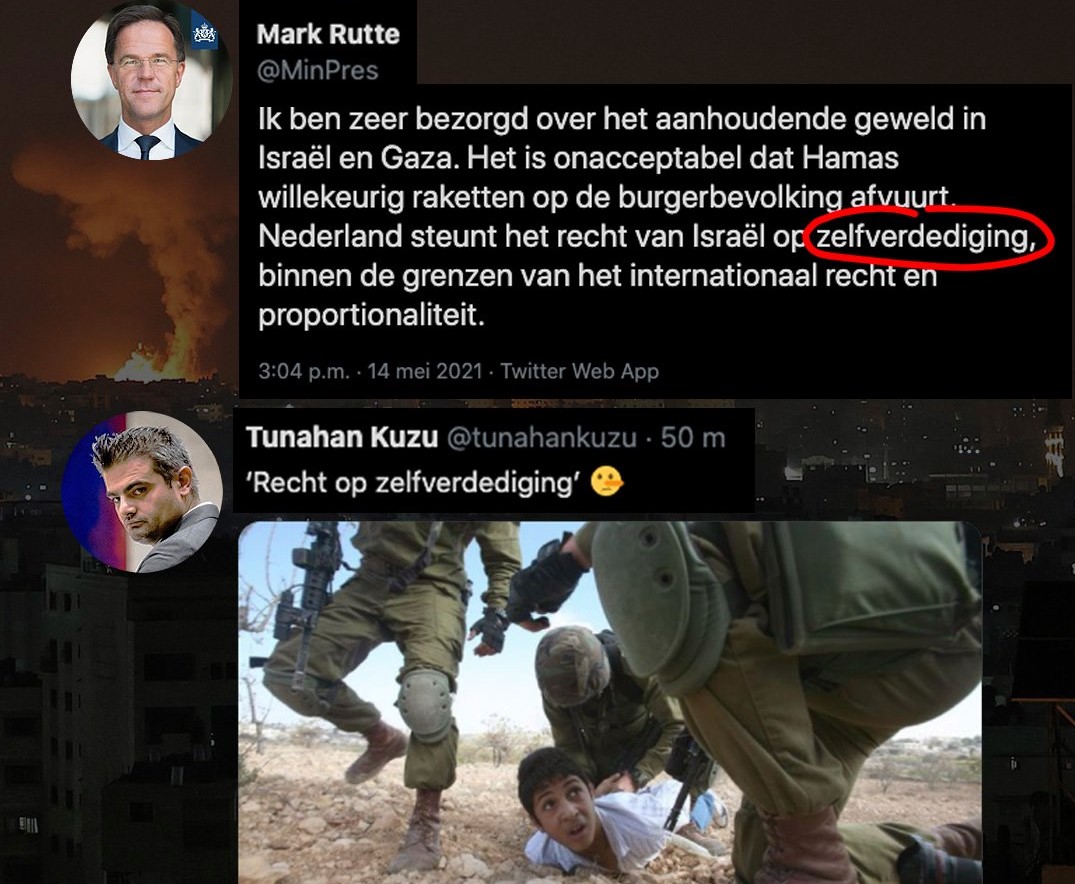1075x884 pixels.
Task: Open the 50 m relative timestamp
Action: pyautogui.click(x=693, y=438)
